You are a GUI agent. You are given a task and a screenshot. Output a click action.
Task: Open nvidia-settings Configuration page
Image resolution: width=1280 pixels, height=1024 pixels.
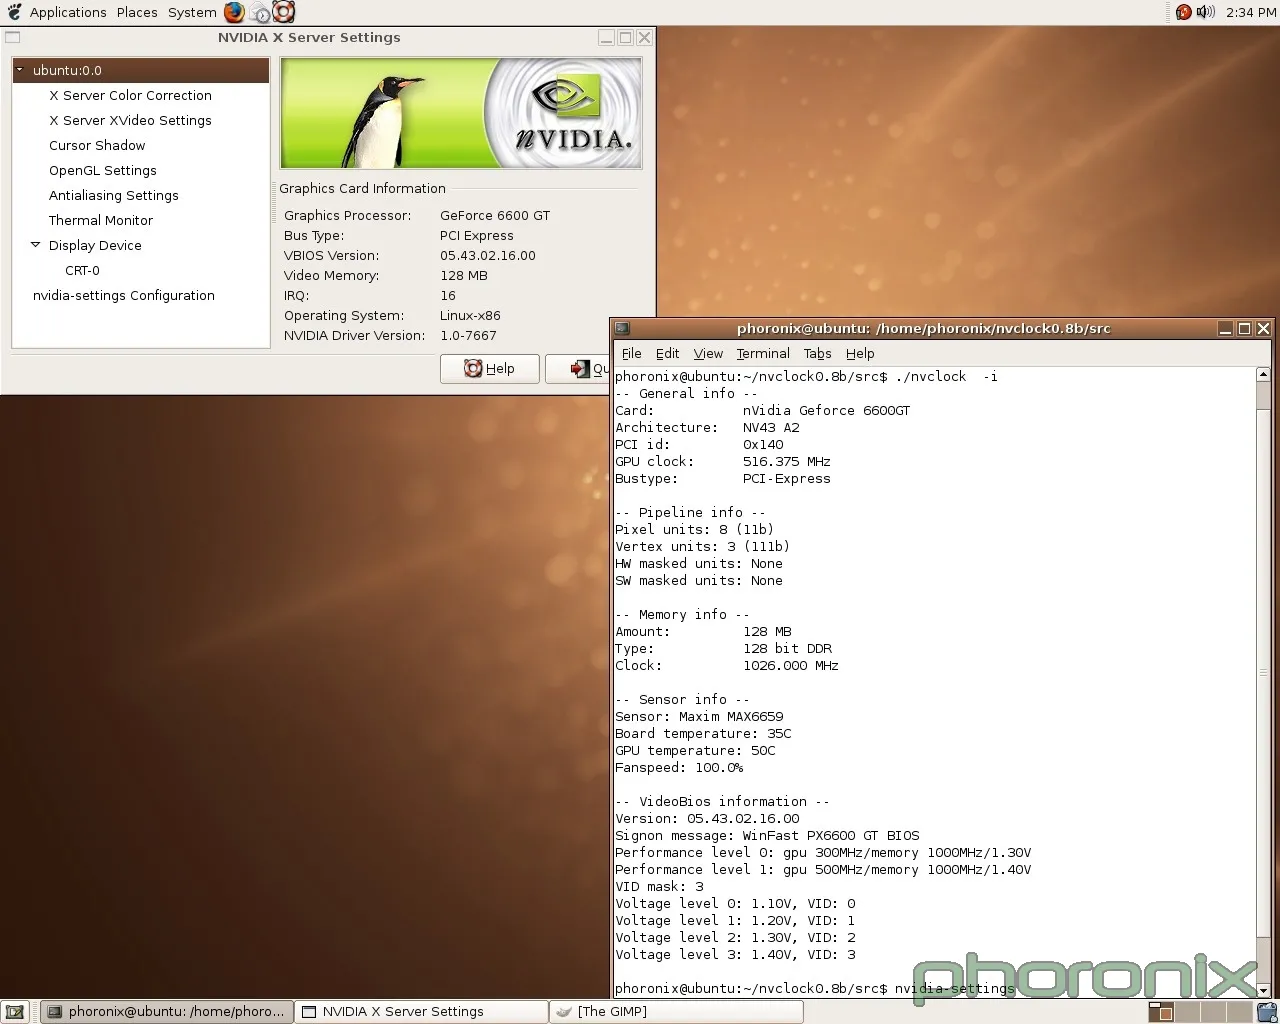pos(124,295)
